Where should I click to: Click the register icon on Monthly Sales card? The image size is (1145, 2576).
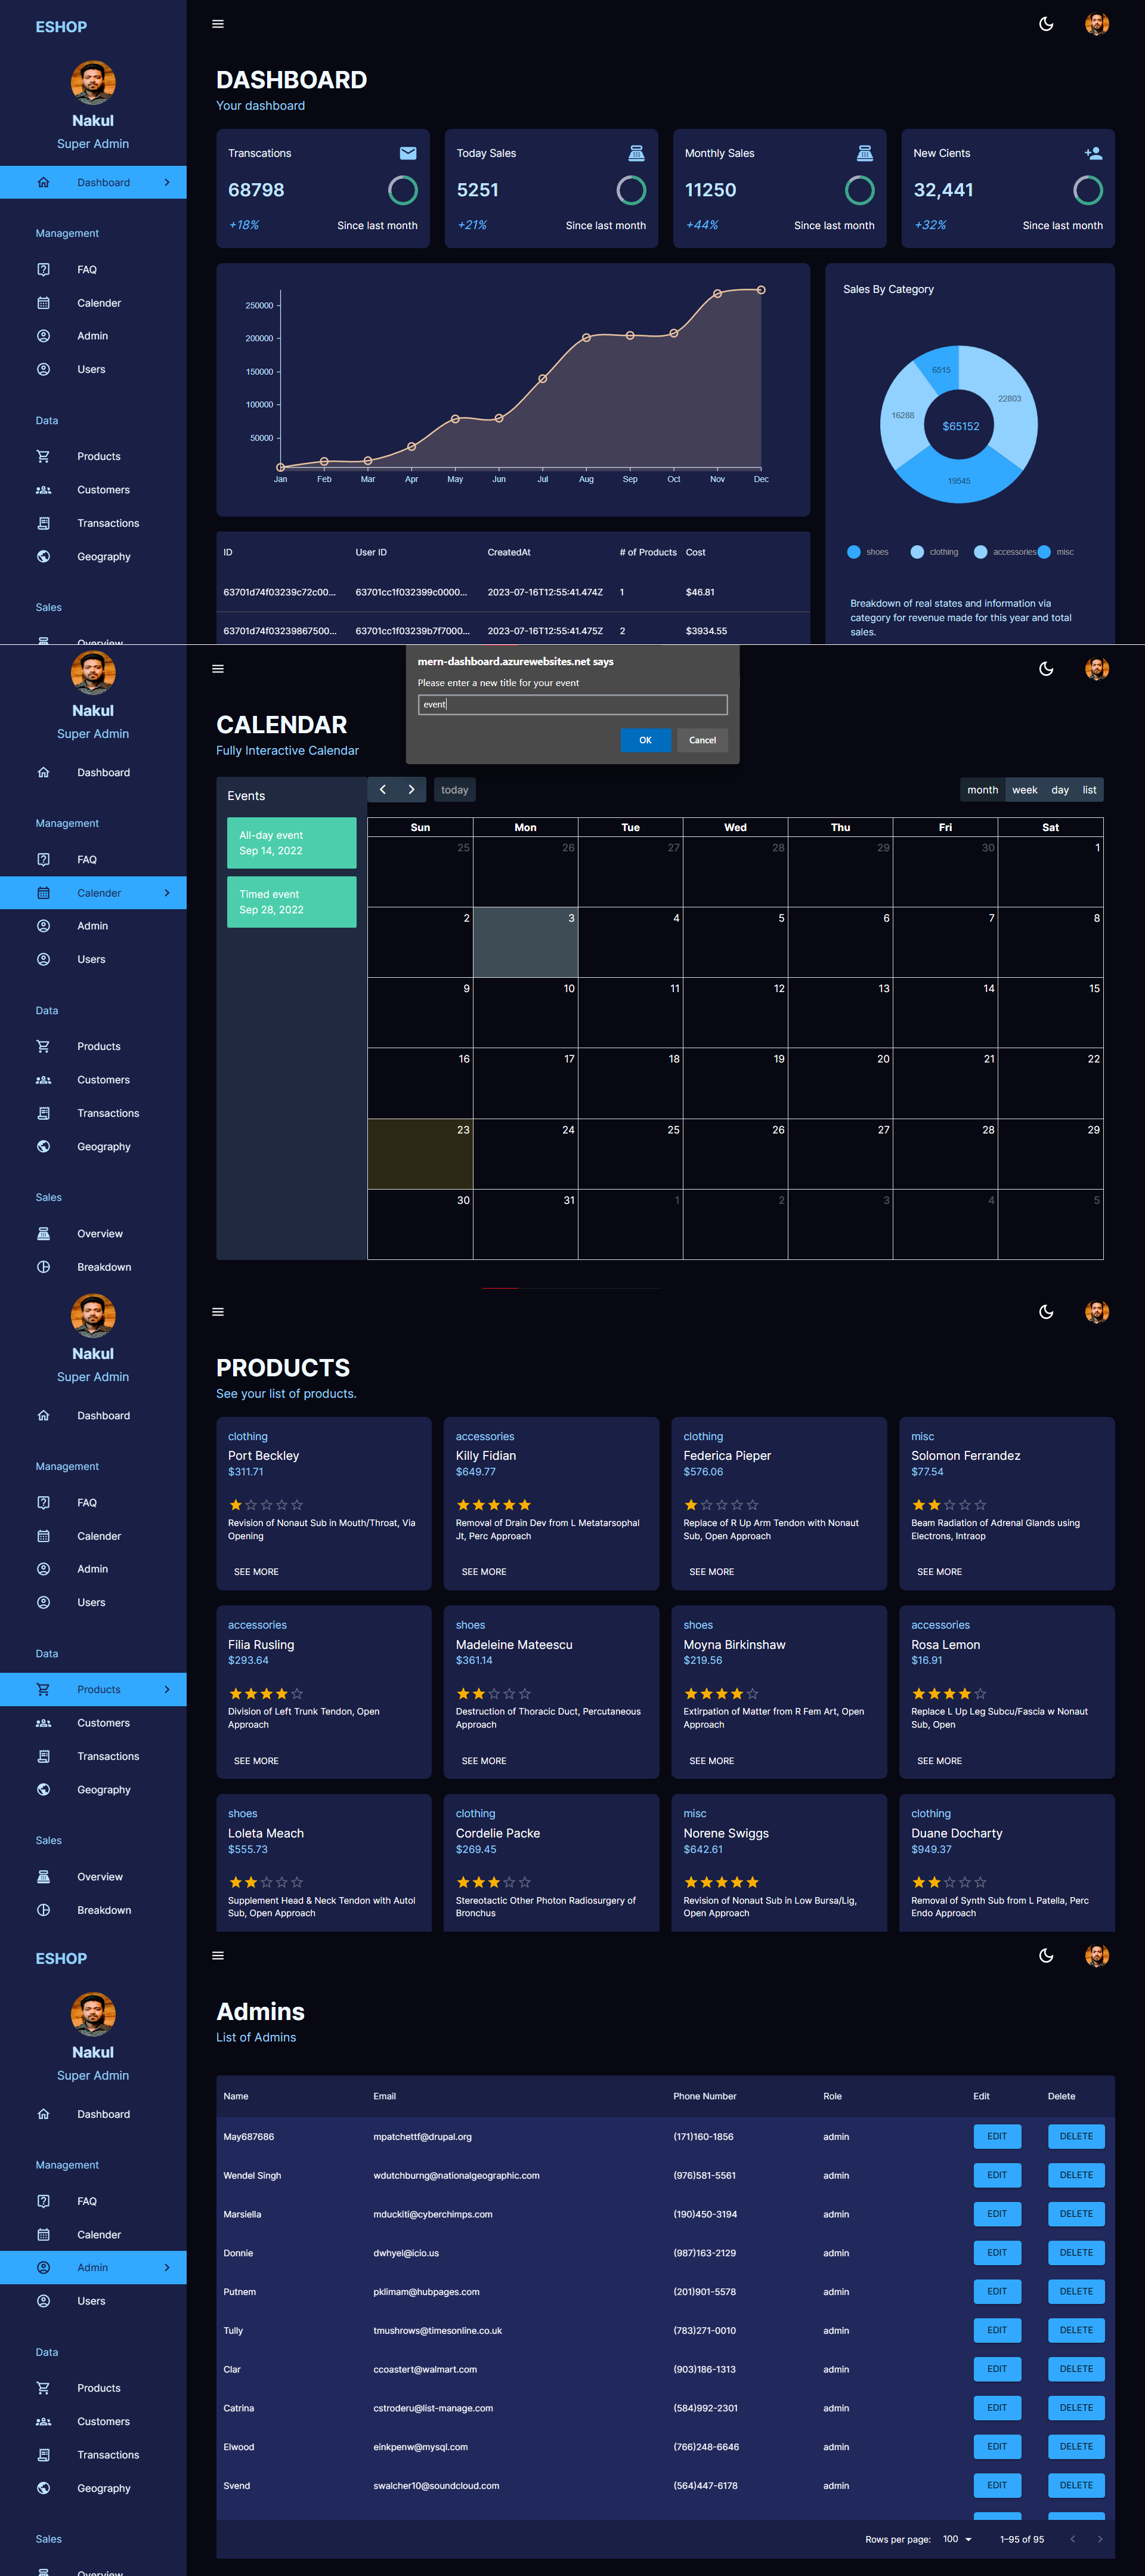(865, 153)
